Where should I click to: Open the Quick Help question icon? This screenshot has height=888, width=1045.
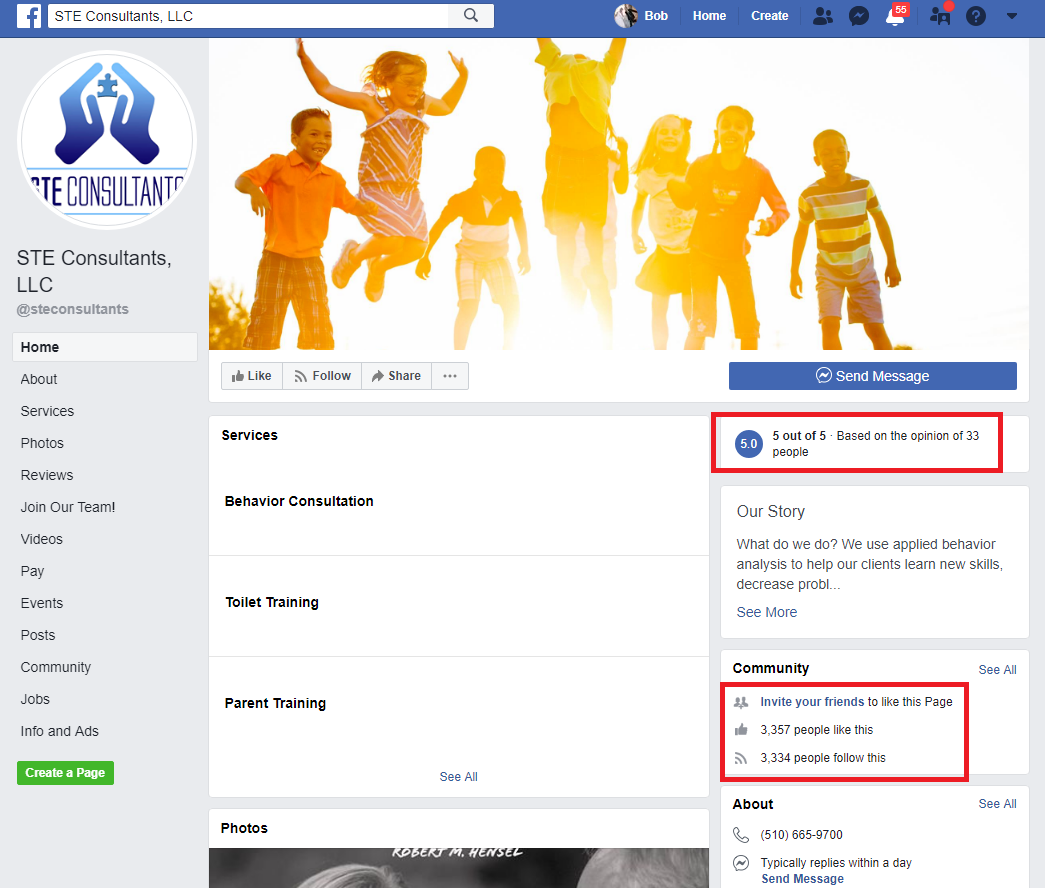click(x=976, y=16)
